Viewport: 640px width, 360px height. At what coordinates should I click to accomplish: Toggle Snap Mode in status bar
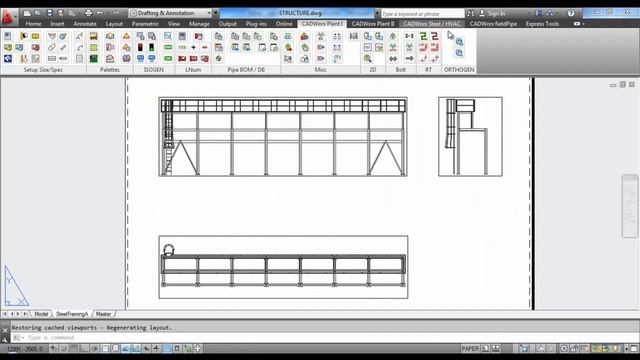(x=64, y=349)
